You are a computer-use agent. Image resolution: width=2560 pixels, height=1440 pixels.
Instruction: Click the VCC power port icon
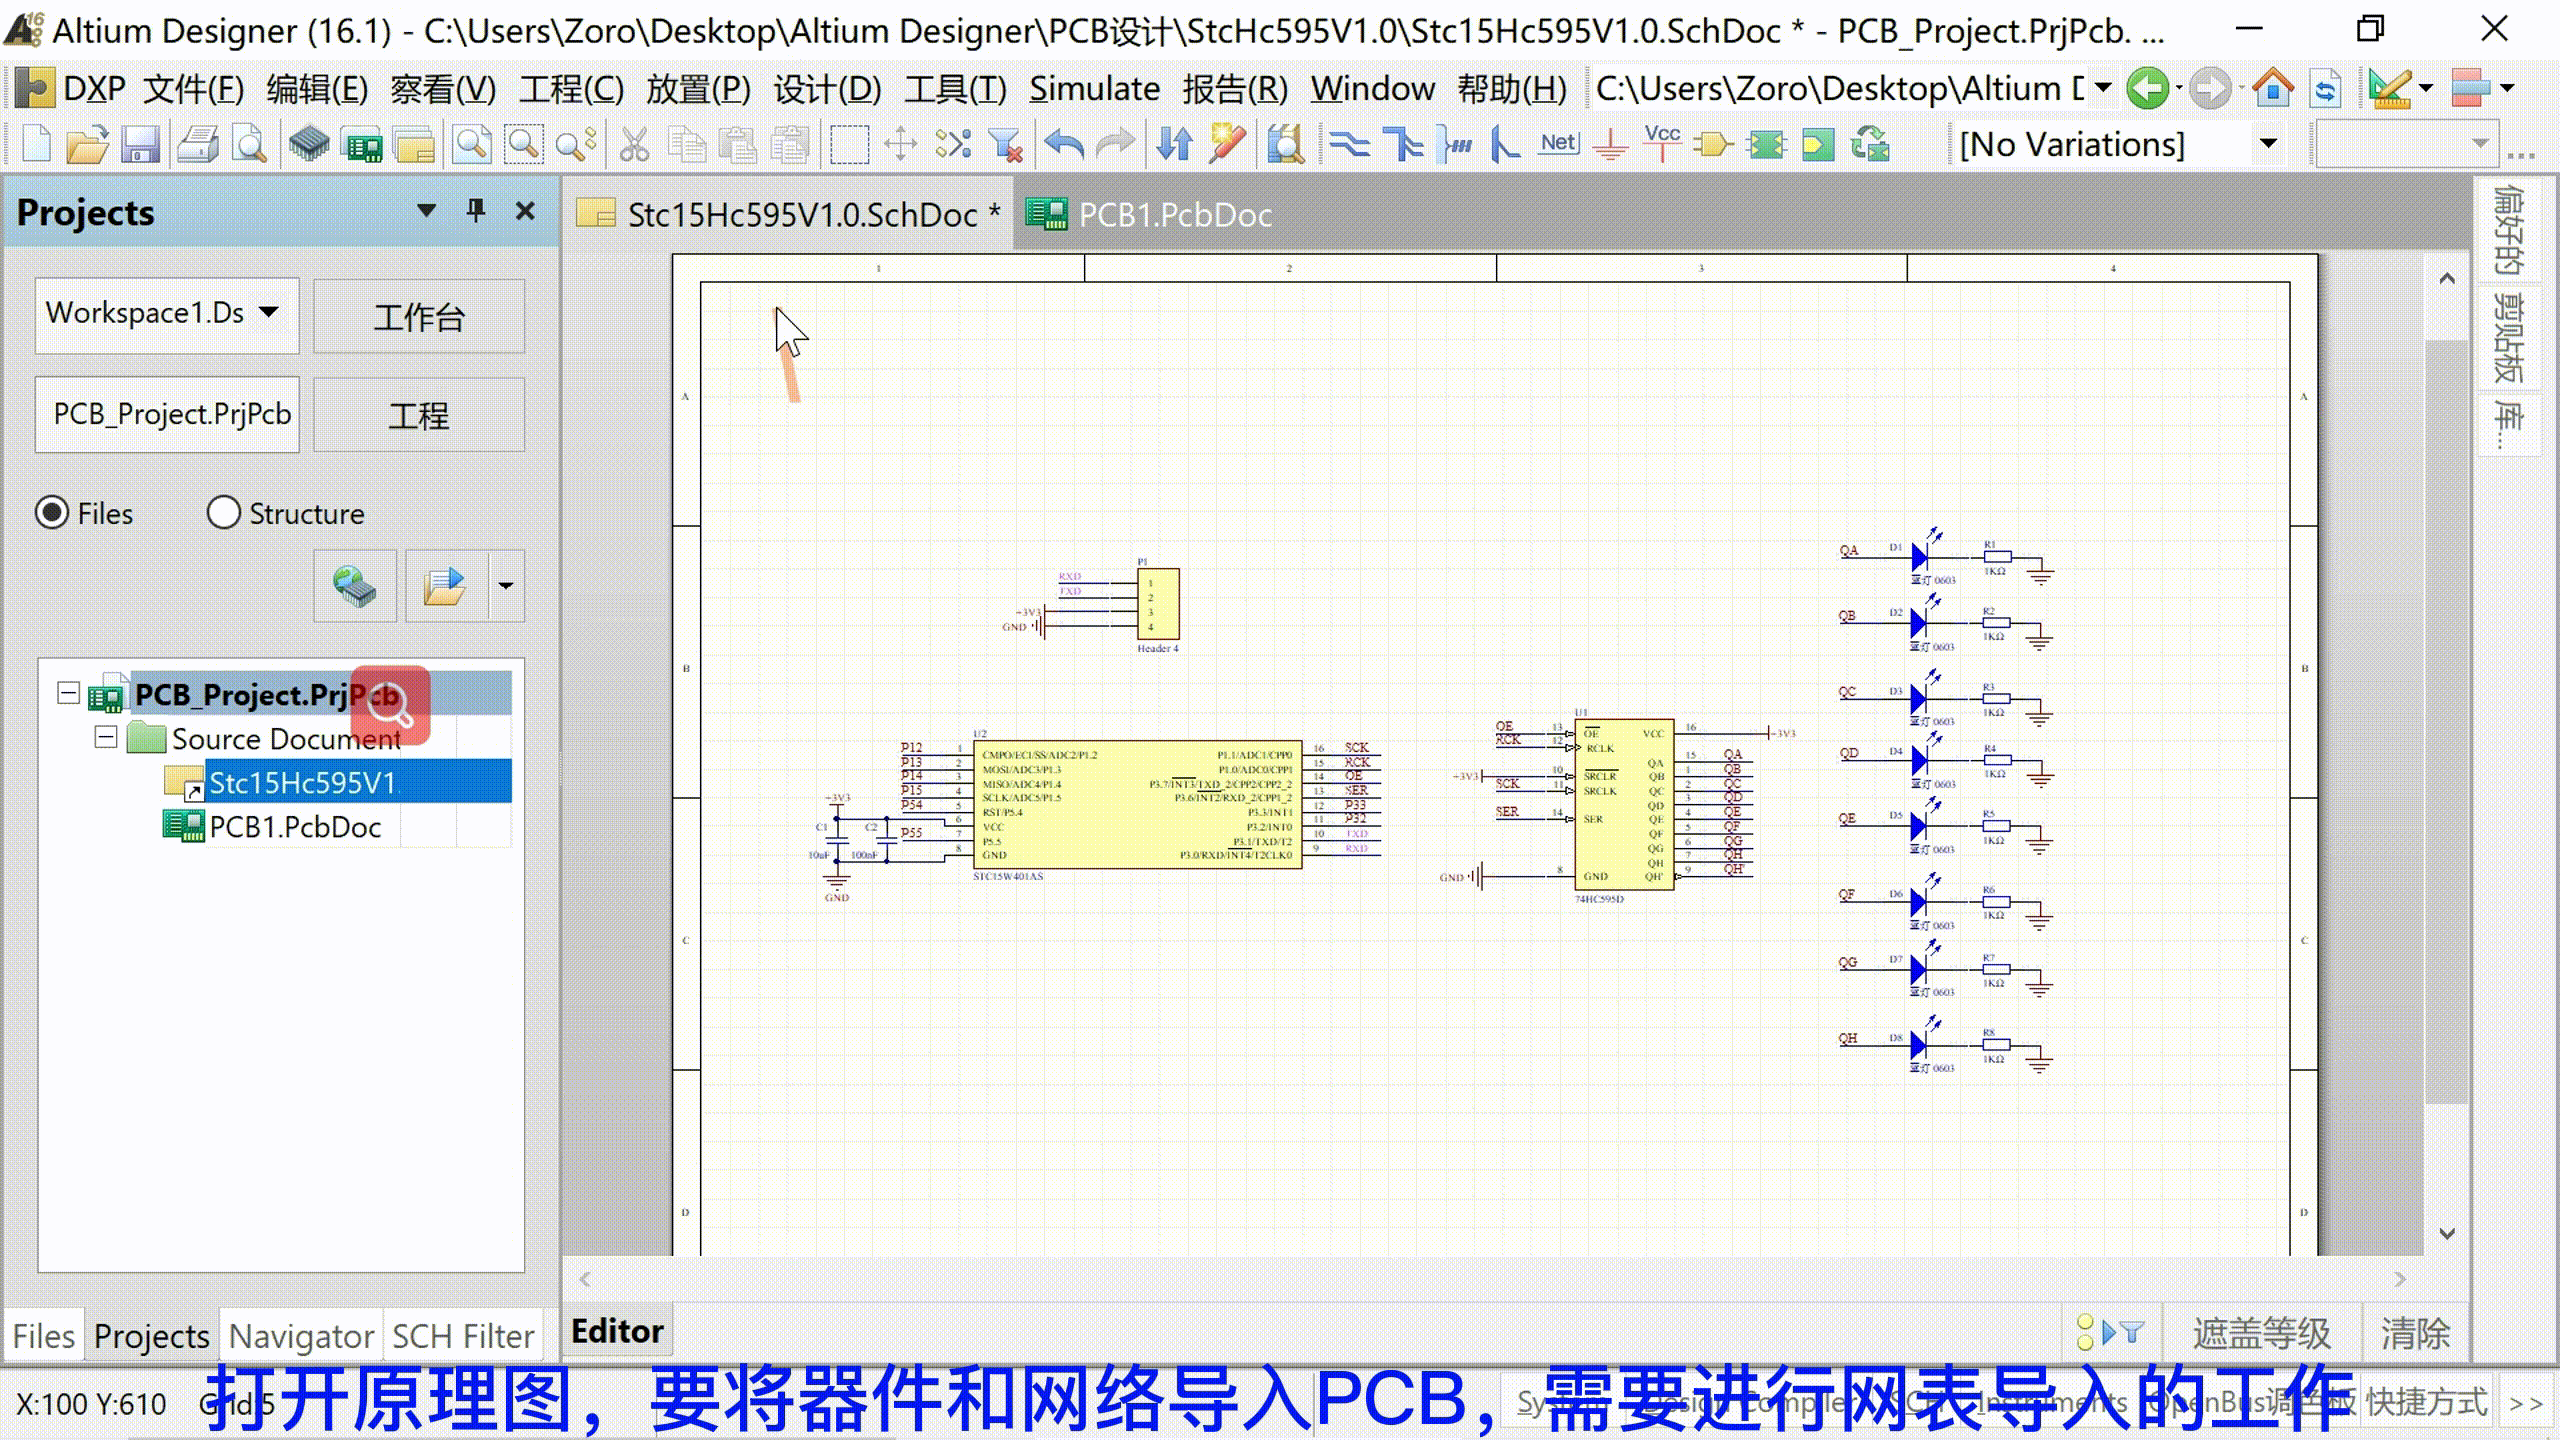(x=1661, y=143)
